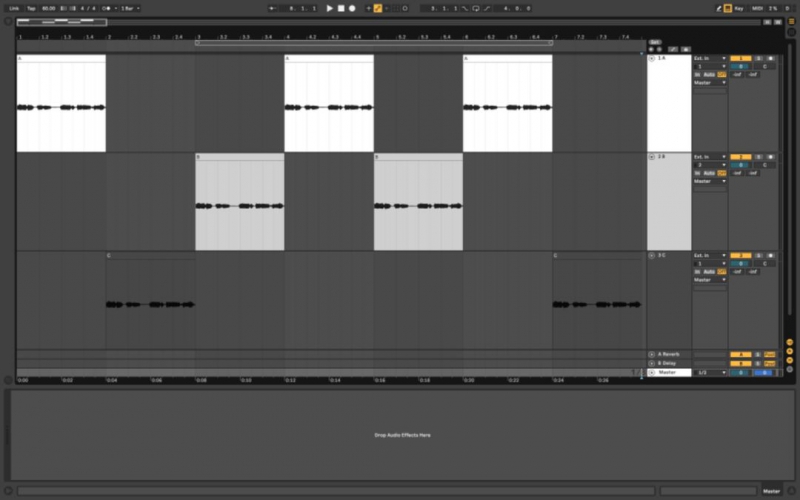This screenshot has height=500, width=800.
Task: Toggle the Draw Mode pencil icon
Action: tap(718, 8)
